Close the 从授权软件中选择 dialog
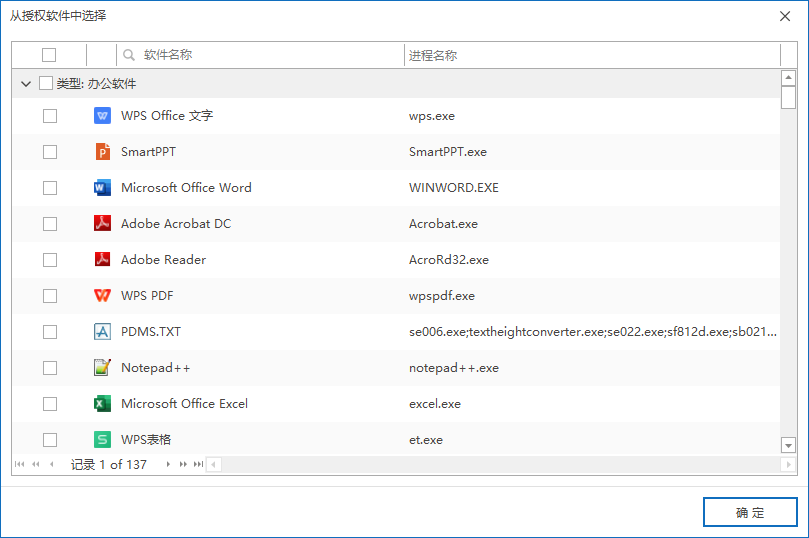This screenshot has width=809, height=538. (x=785, y=16)
